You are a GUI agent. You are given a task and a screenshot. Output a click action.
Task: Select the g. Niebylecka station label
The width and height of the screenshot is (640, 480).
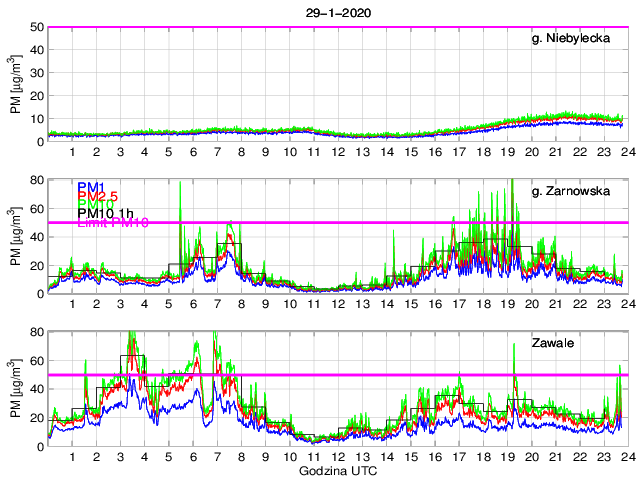click(578, 39)
